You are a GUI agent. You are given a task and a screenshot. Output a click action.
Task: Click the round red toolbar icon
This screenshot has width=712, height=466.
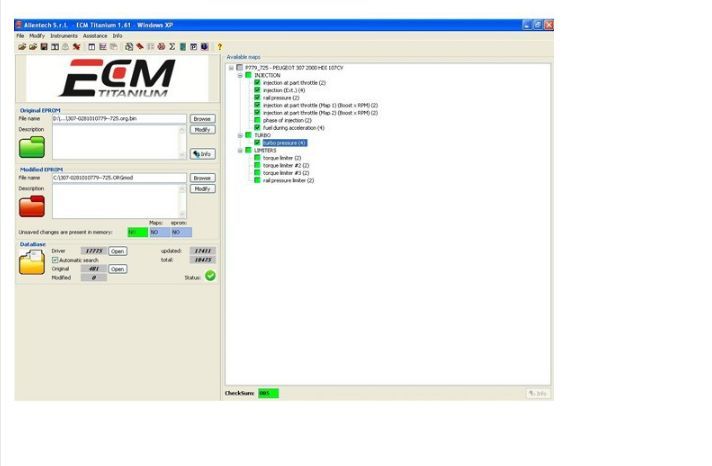click(x=161, y=47)
